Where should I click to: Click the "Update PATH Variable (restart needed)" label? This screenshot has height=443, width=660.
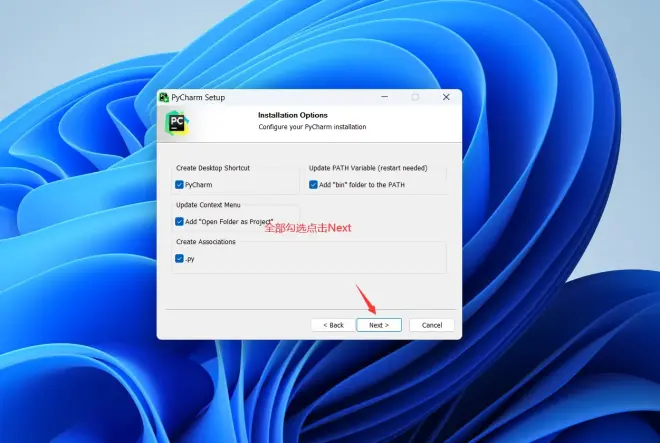click(368, 168)
